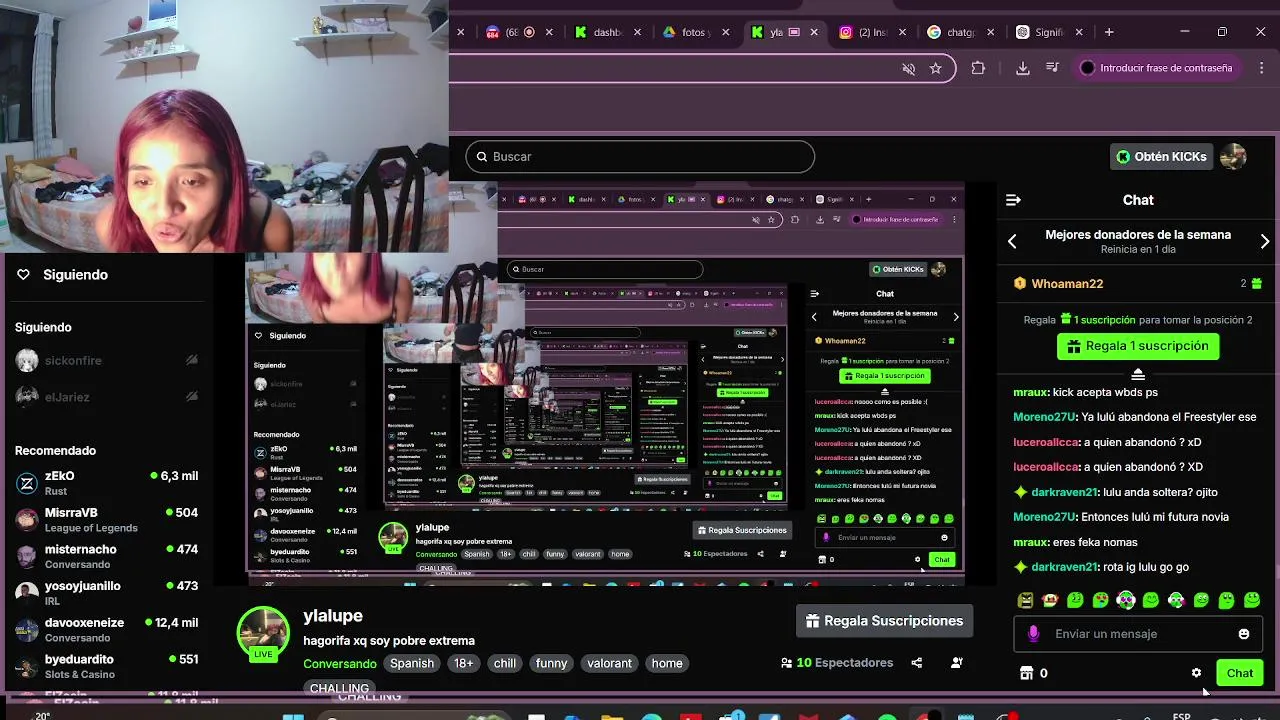This screenshot has width=1280, height=720.
Task: Click ESP language indicator in taskbar
Action: click(1181, 716)
